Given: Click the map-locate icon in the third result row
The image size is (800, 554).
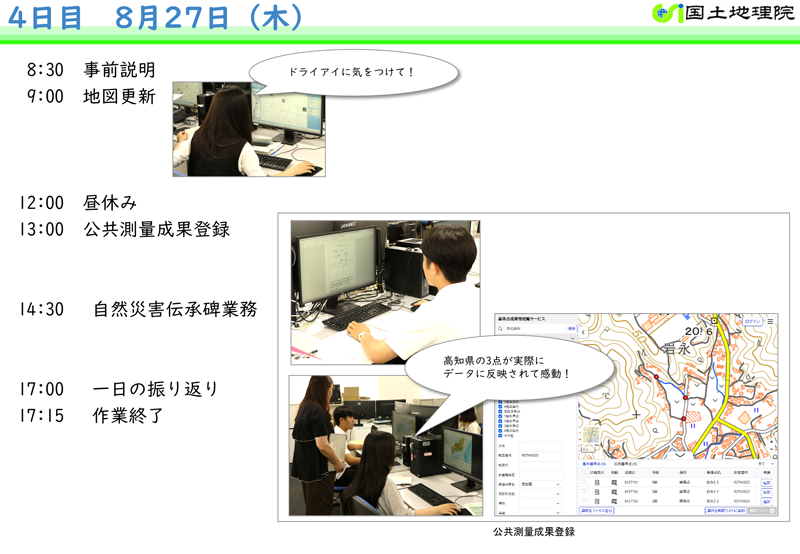Looking at the screenshot, I should click(x=614, y=501).
